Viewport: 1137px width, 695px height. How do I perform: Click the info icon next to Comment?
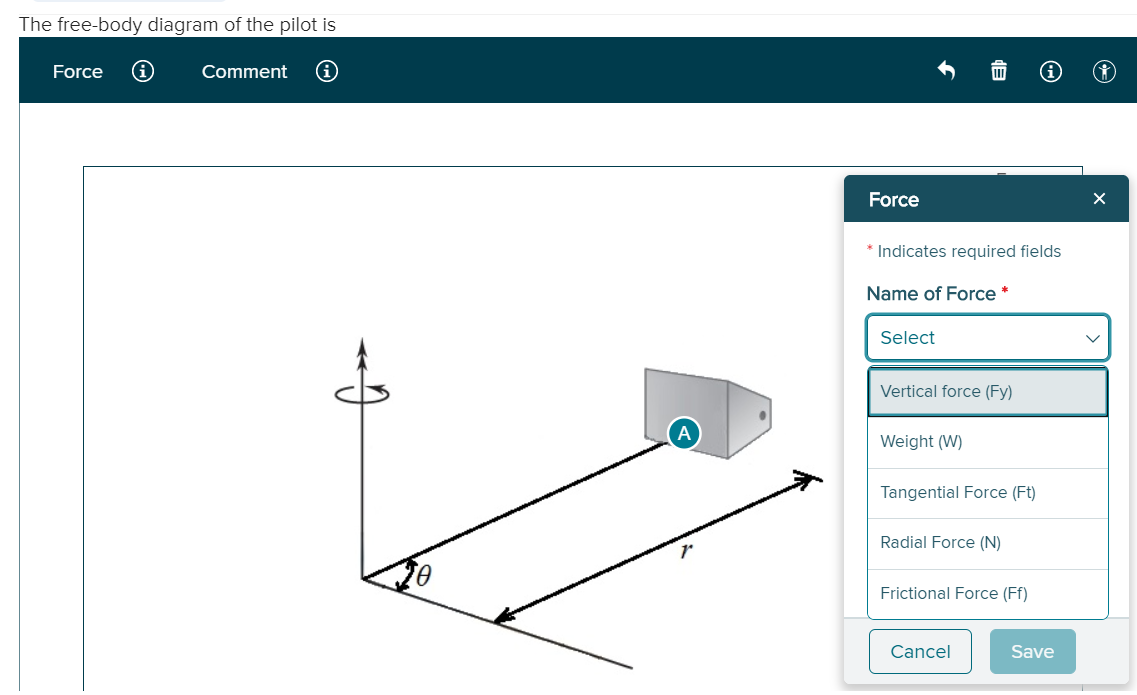click(x=327, y=71)
